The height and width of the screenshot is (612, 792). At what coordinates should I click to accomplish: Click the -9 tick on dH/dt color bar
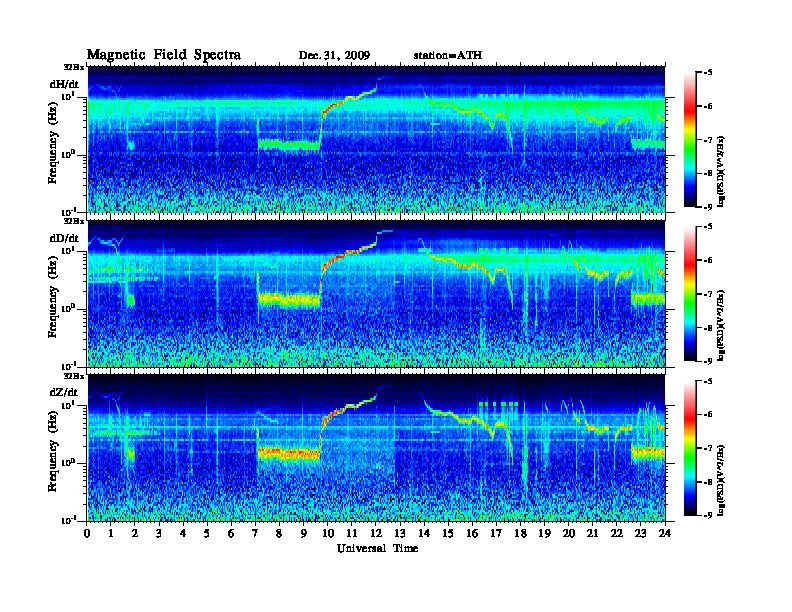tap(709, 207)
